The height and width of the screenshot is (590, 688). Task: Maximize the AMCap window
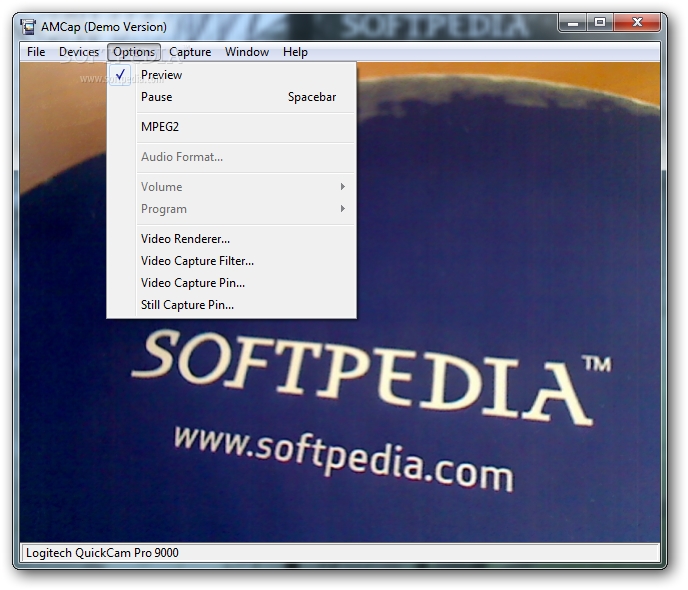pyautogui.click(x=599, y=23)
